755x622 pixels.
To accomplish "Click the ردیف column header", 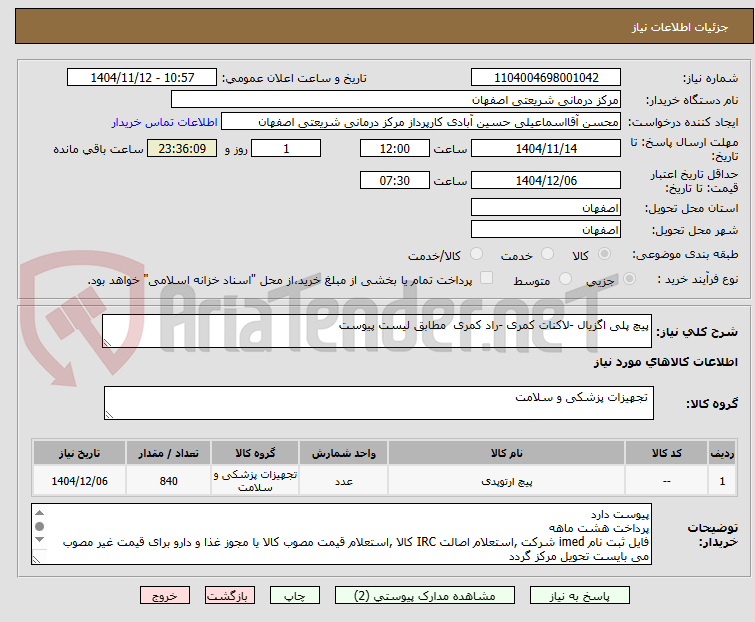I will (722, 453).
